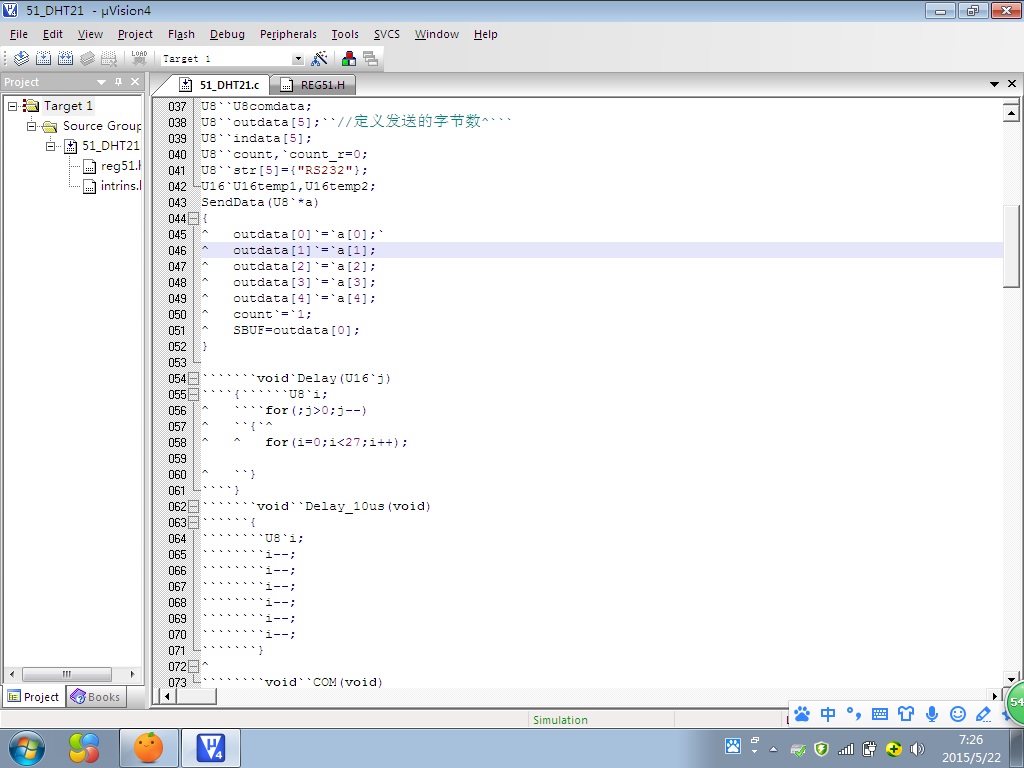The width and height of the screenshot is (1024, 768).
Task: Open the IME emoji smiley icon
Action: (x=957, y=714)
